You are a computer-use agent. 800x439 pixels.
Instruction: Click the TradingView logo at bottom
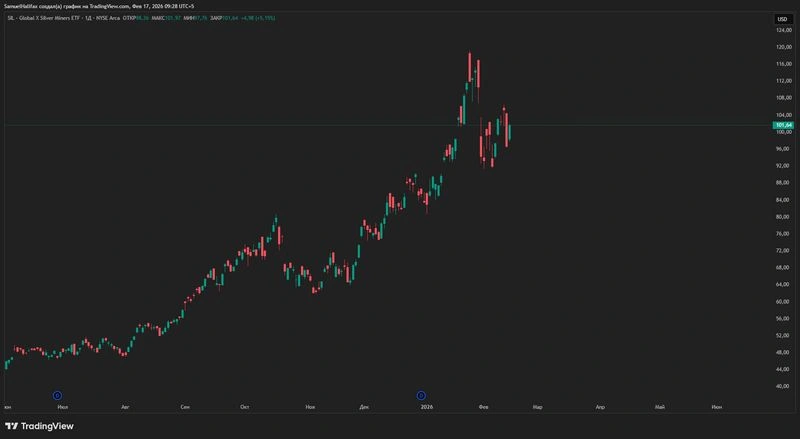pyautogui.click(x=39, y=426)
